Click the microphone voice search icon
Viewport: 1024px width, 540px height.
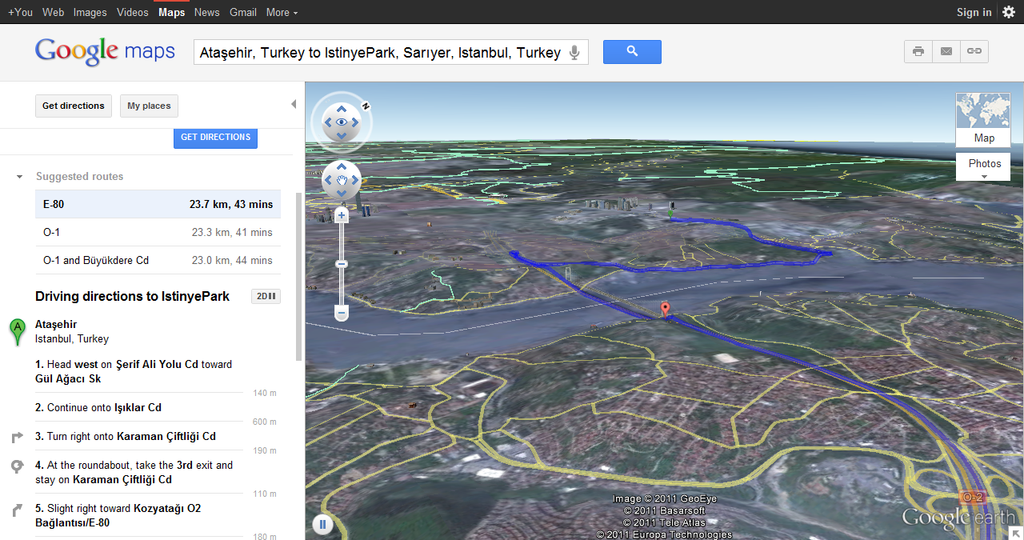575,52
